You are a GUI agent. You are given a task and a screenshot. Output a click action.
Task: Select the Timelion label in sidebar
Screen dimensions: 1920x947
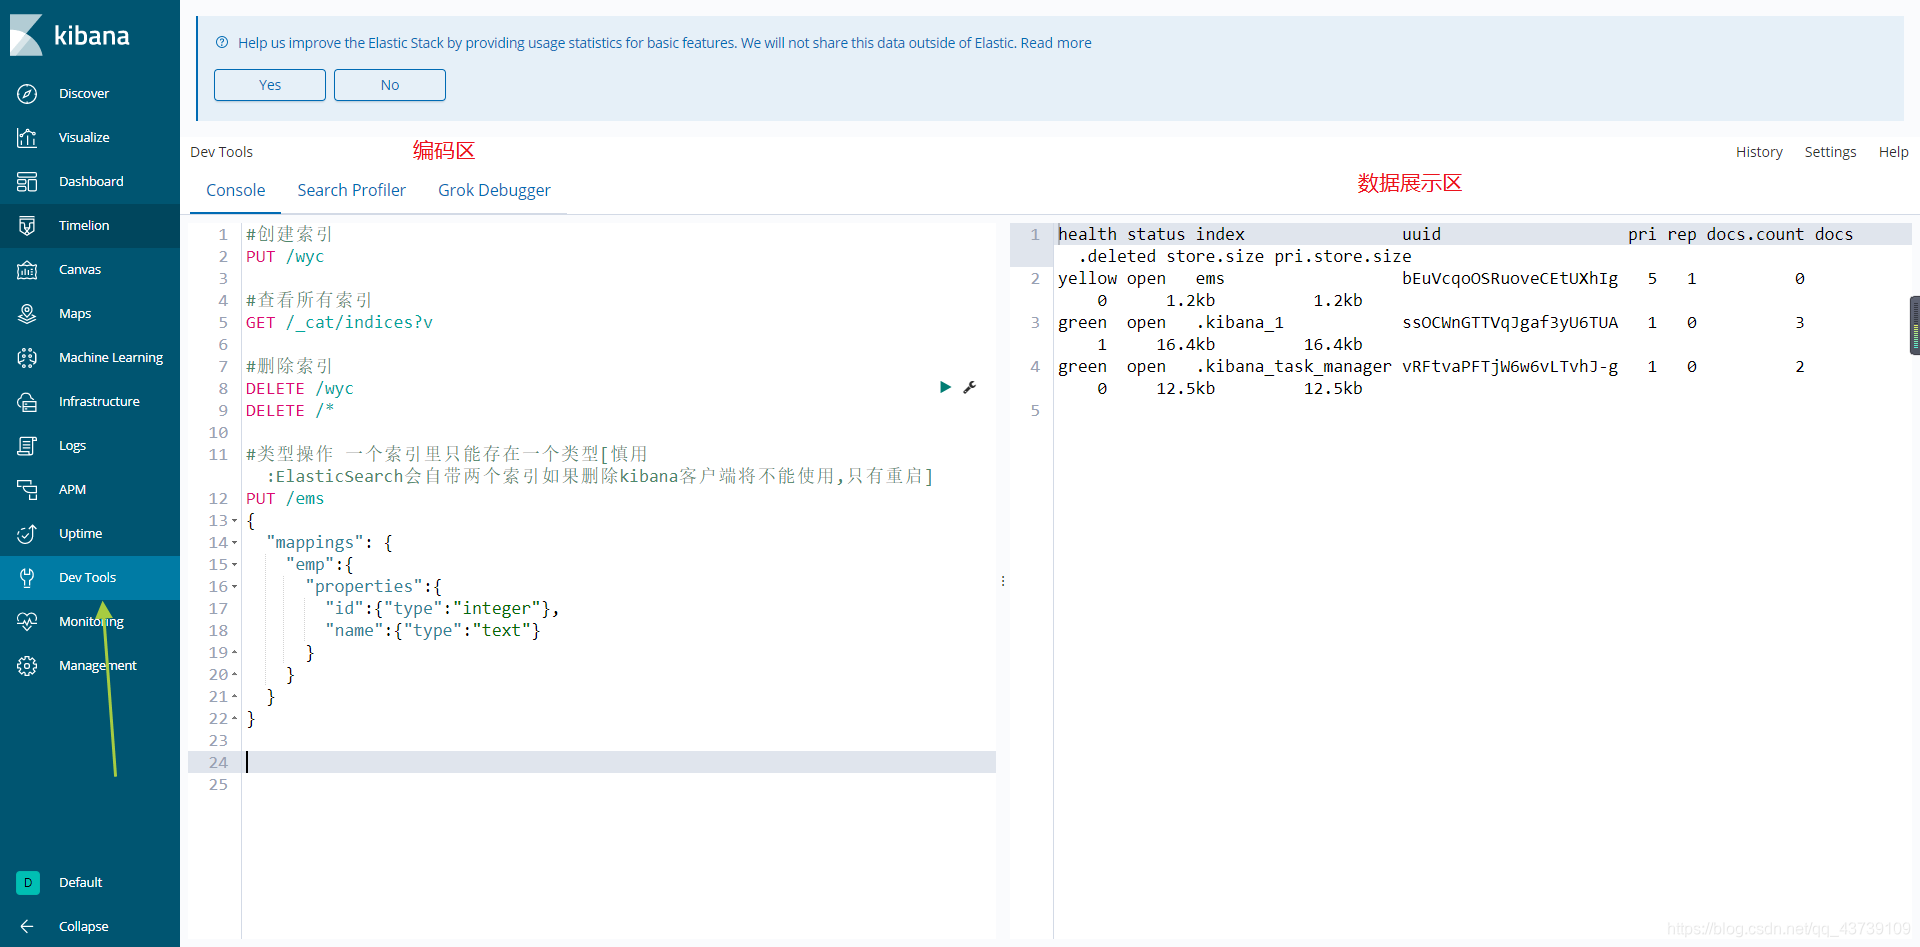point(84,225)
